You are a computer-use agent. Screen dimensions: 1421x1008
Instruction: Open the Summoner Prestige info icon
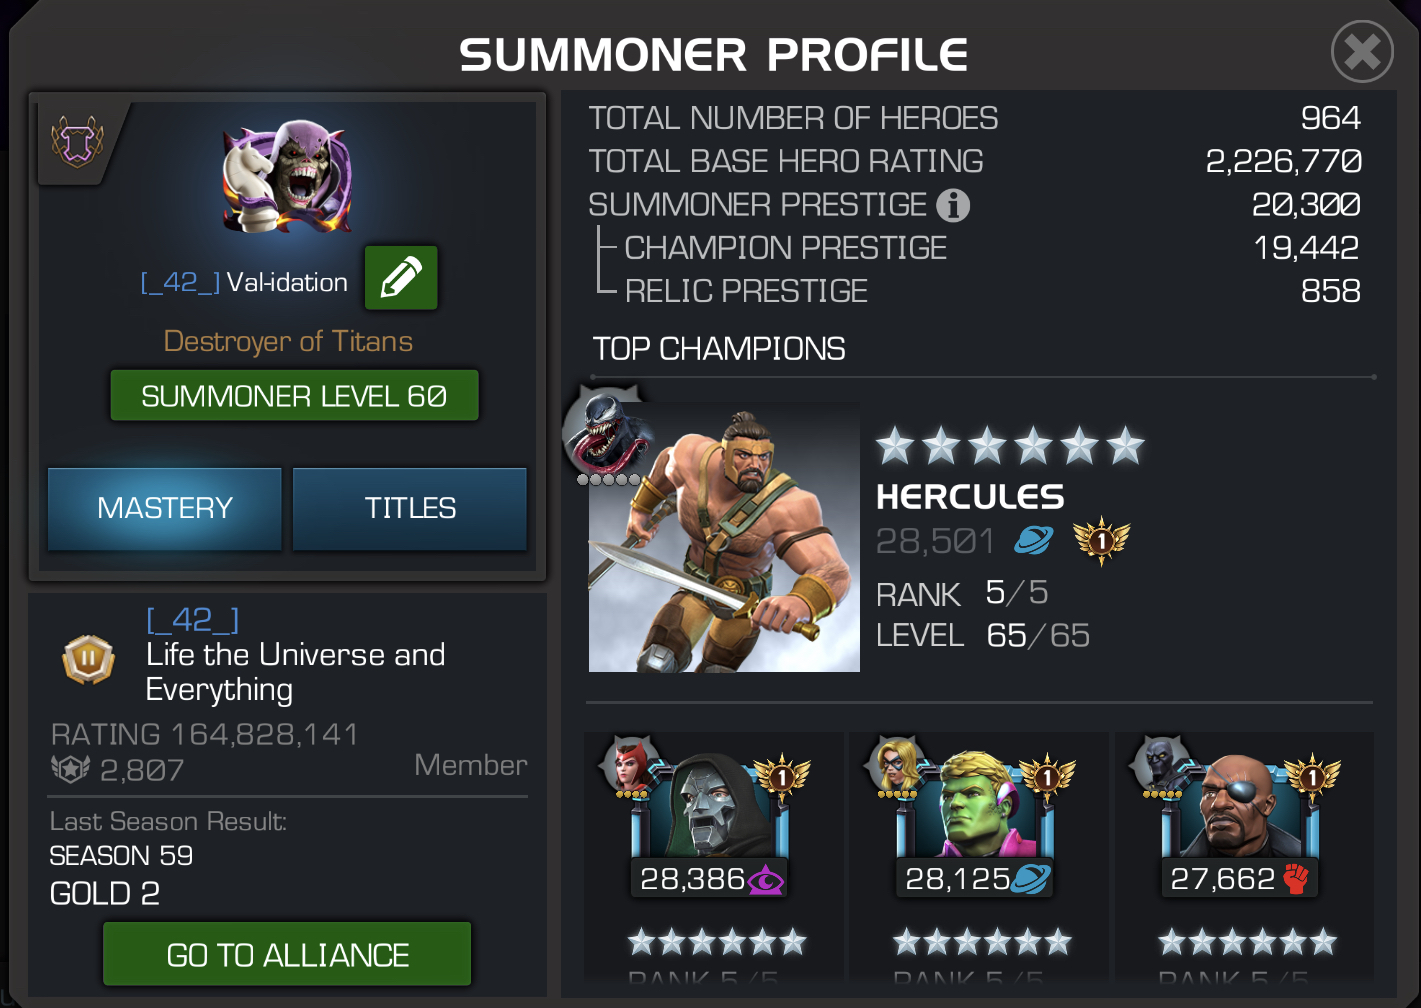[953, 205]
